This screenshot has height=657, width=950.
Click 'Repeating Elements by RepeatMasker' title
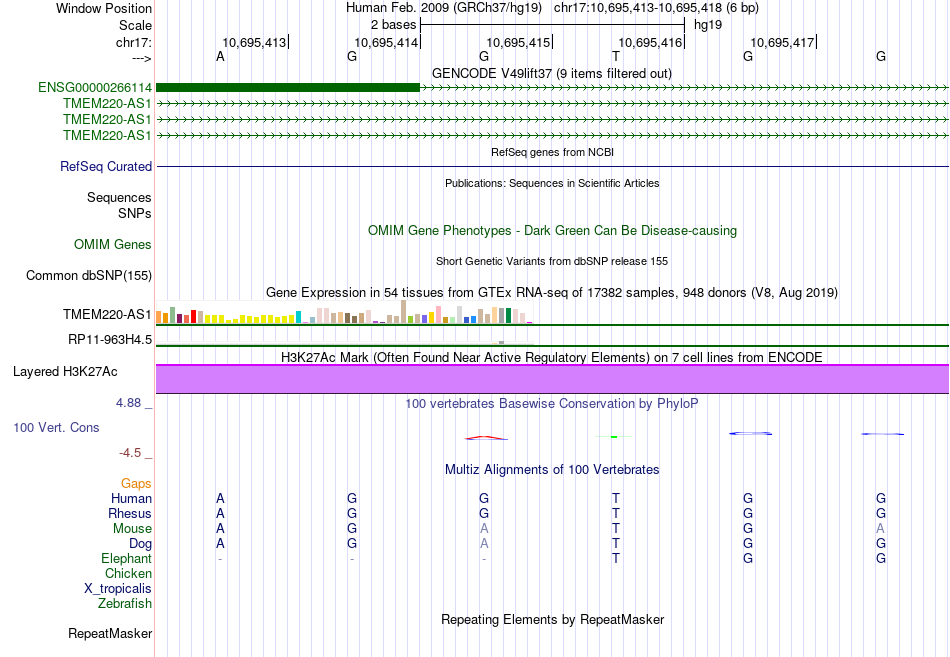[552, 619]
